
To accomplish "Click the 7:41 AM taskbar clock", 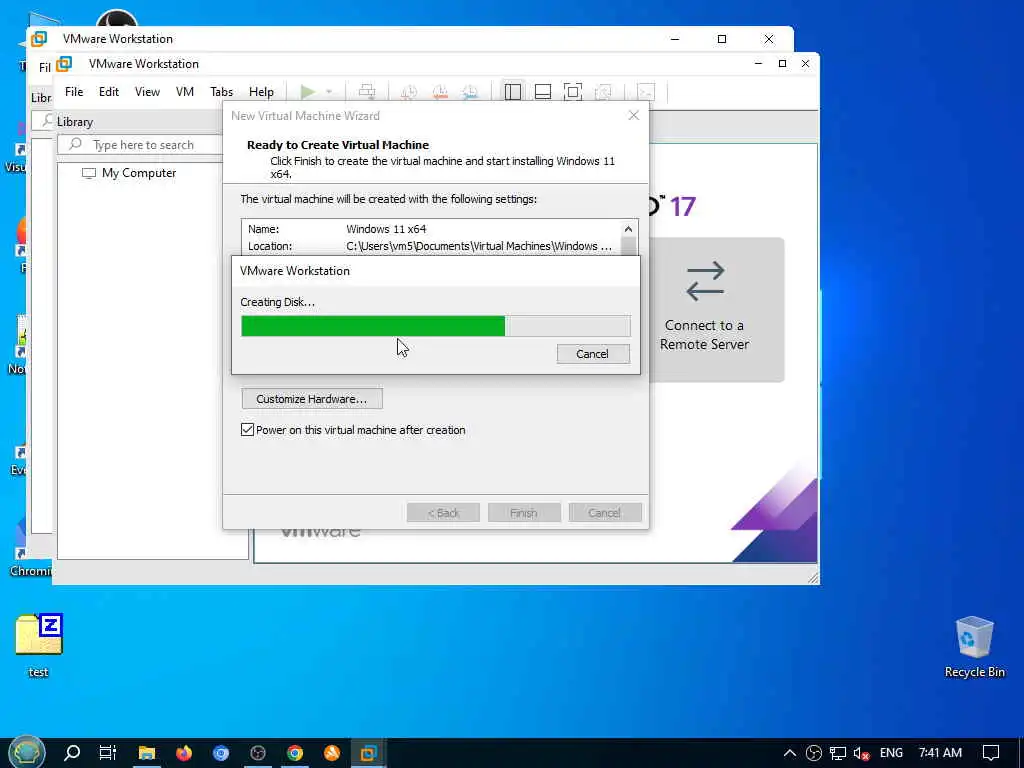I will [940, 753].
